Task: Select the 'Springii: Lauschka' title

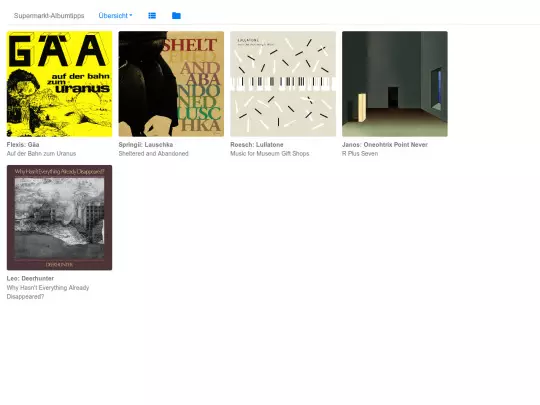Action: click(146, 145)
